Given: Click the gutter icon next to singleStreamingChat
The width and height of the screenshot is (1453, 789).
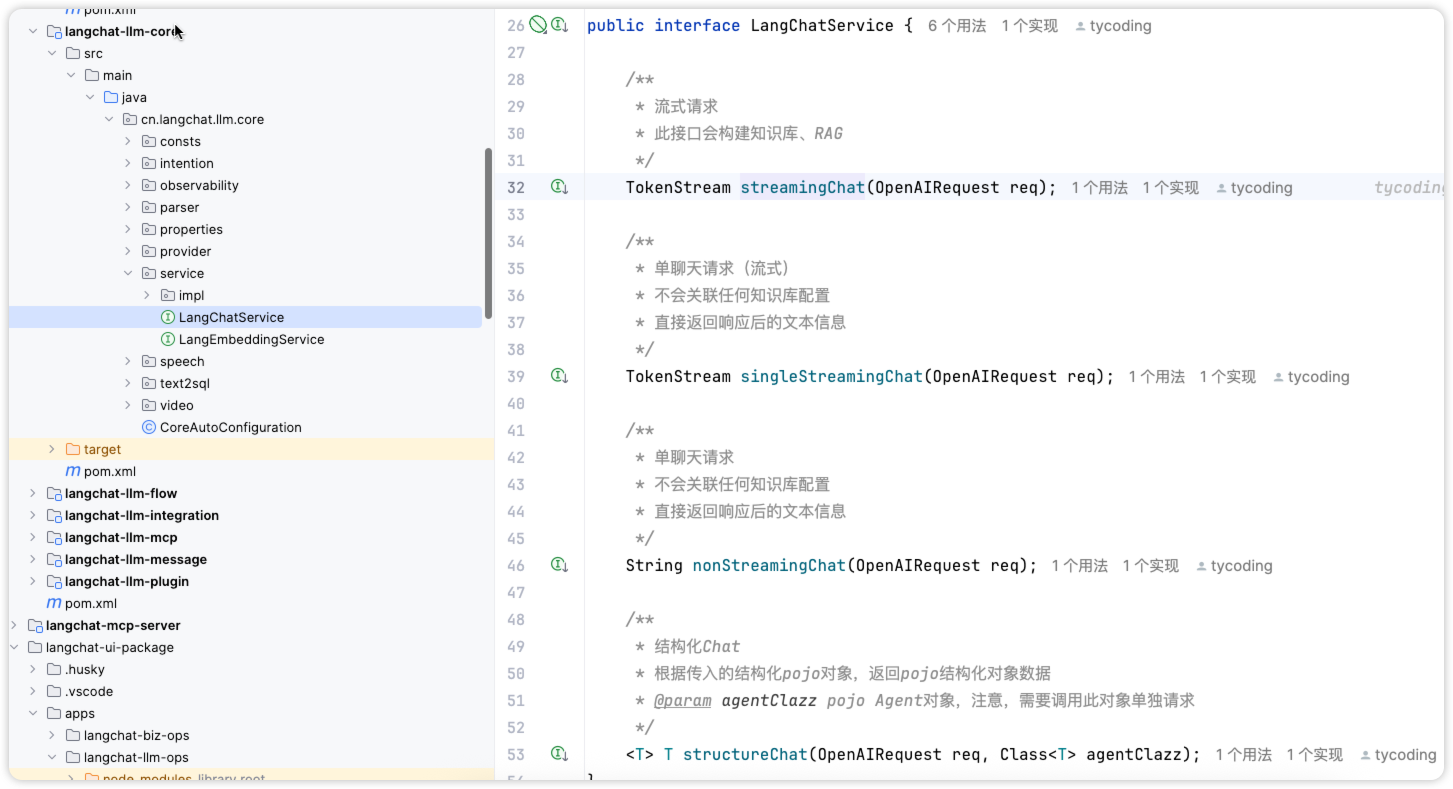Looking at the screenshot, I should click(560, 375).
